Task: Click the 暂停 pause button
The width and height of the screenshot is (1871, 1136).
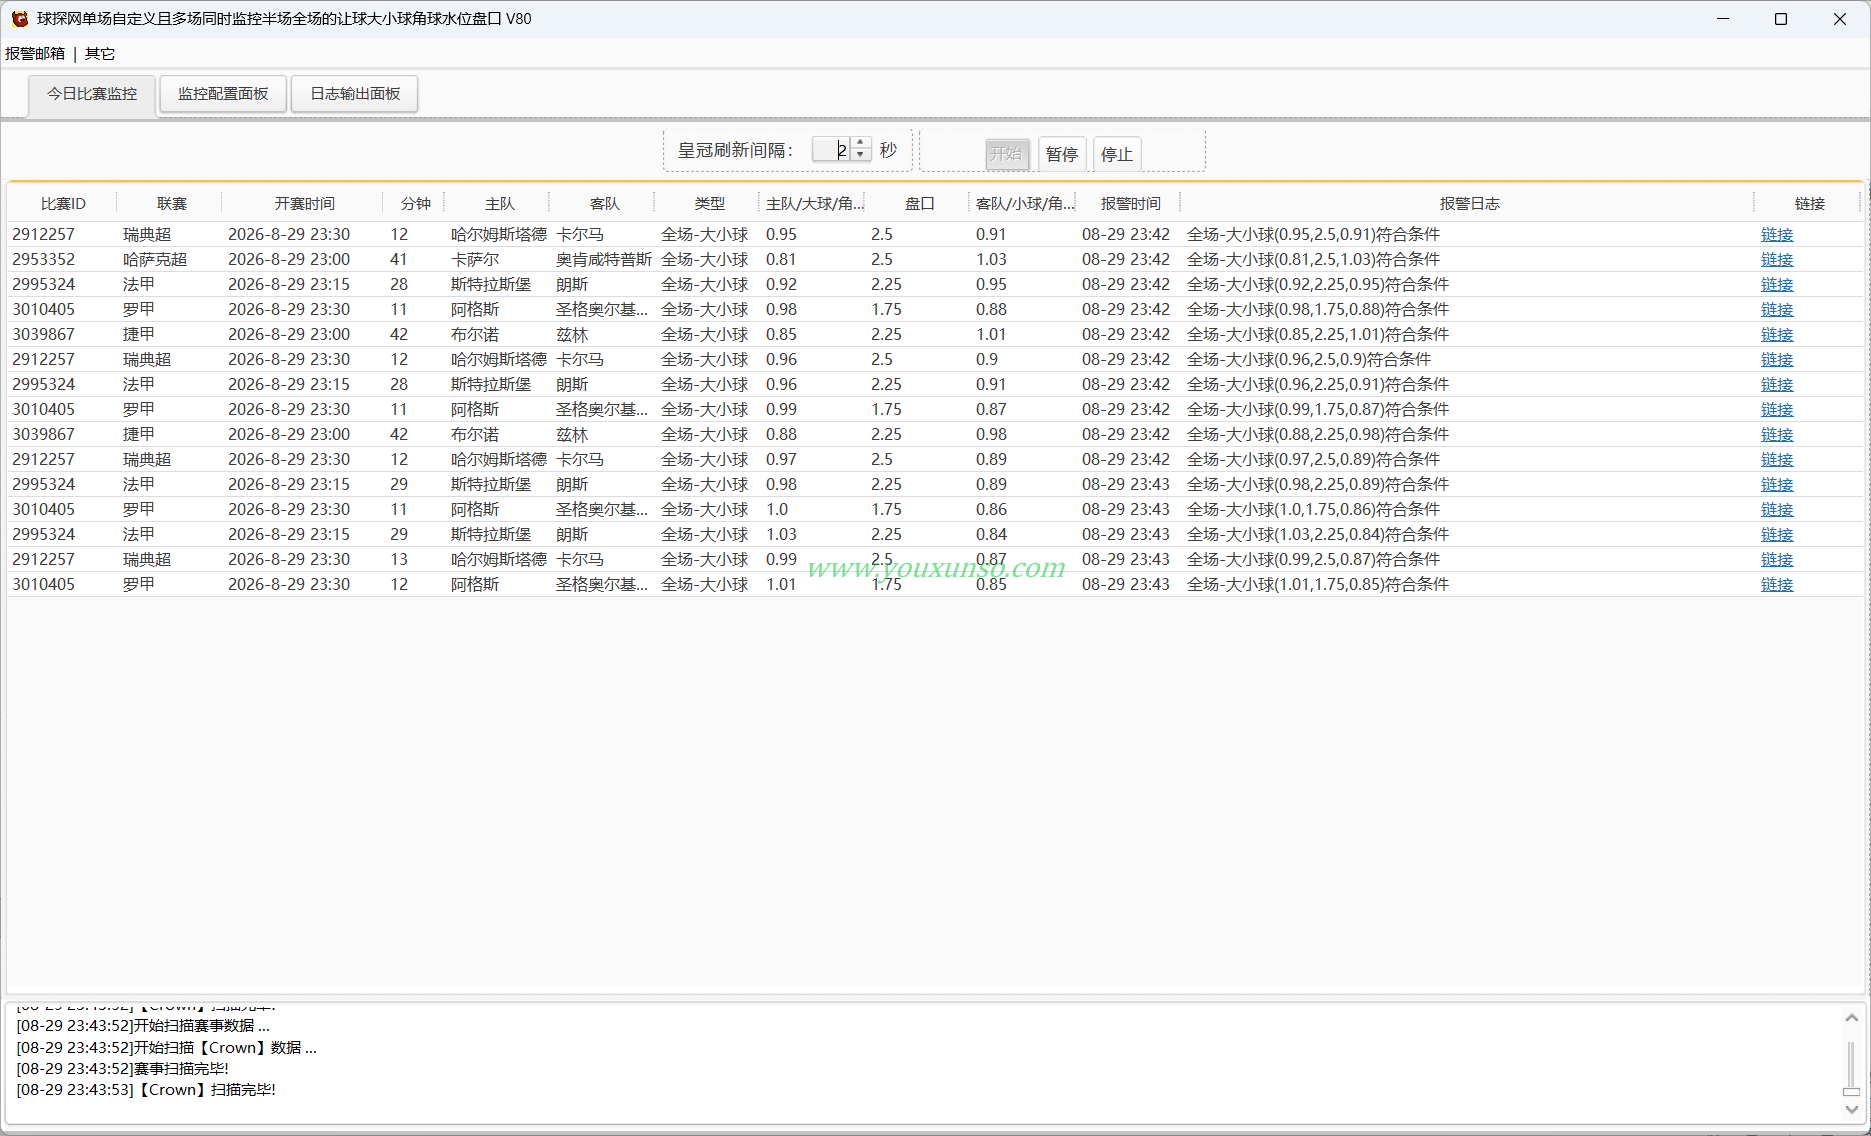Action: (x=1061, y=154)
